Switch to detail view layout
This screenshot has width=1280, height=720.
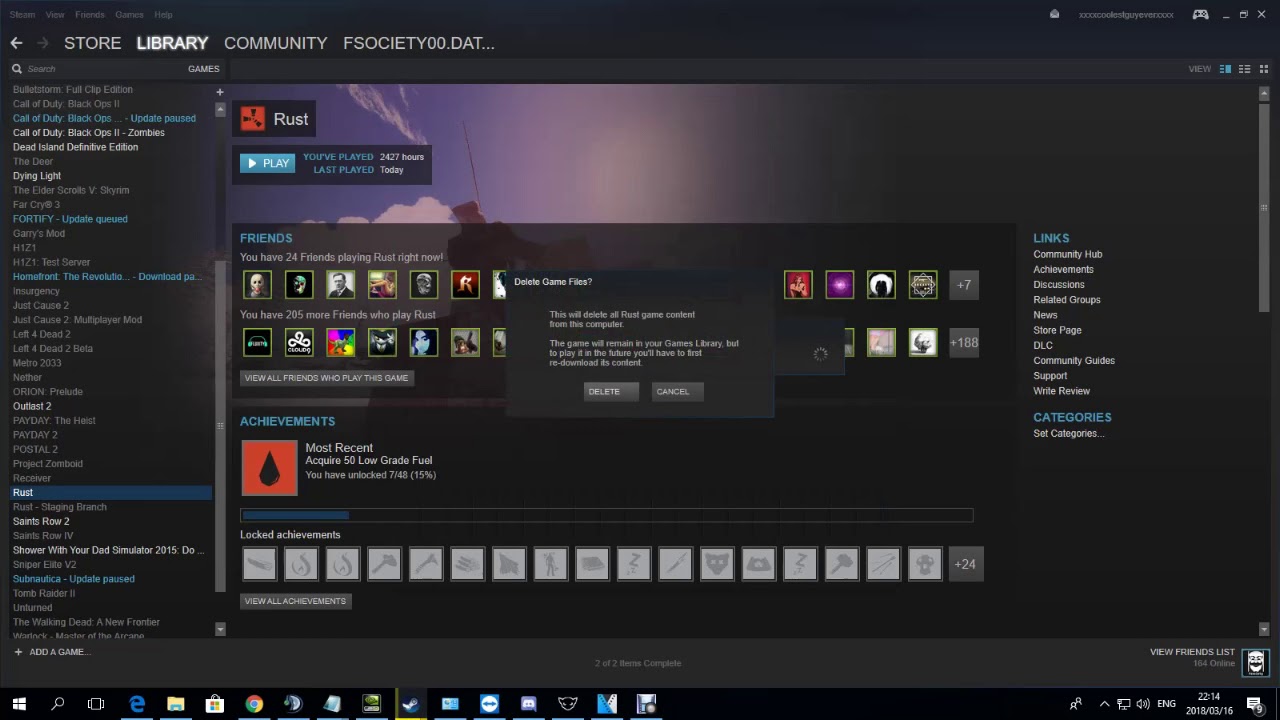pyautogui.click(x=1225, y=69)
